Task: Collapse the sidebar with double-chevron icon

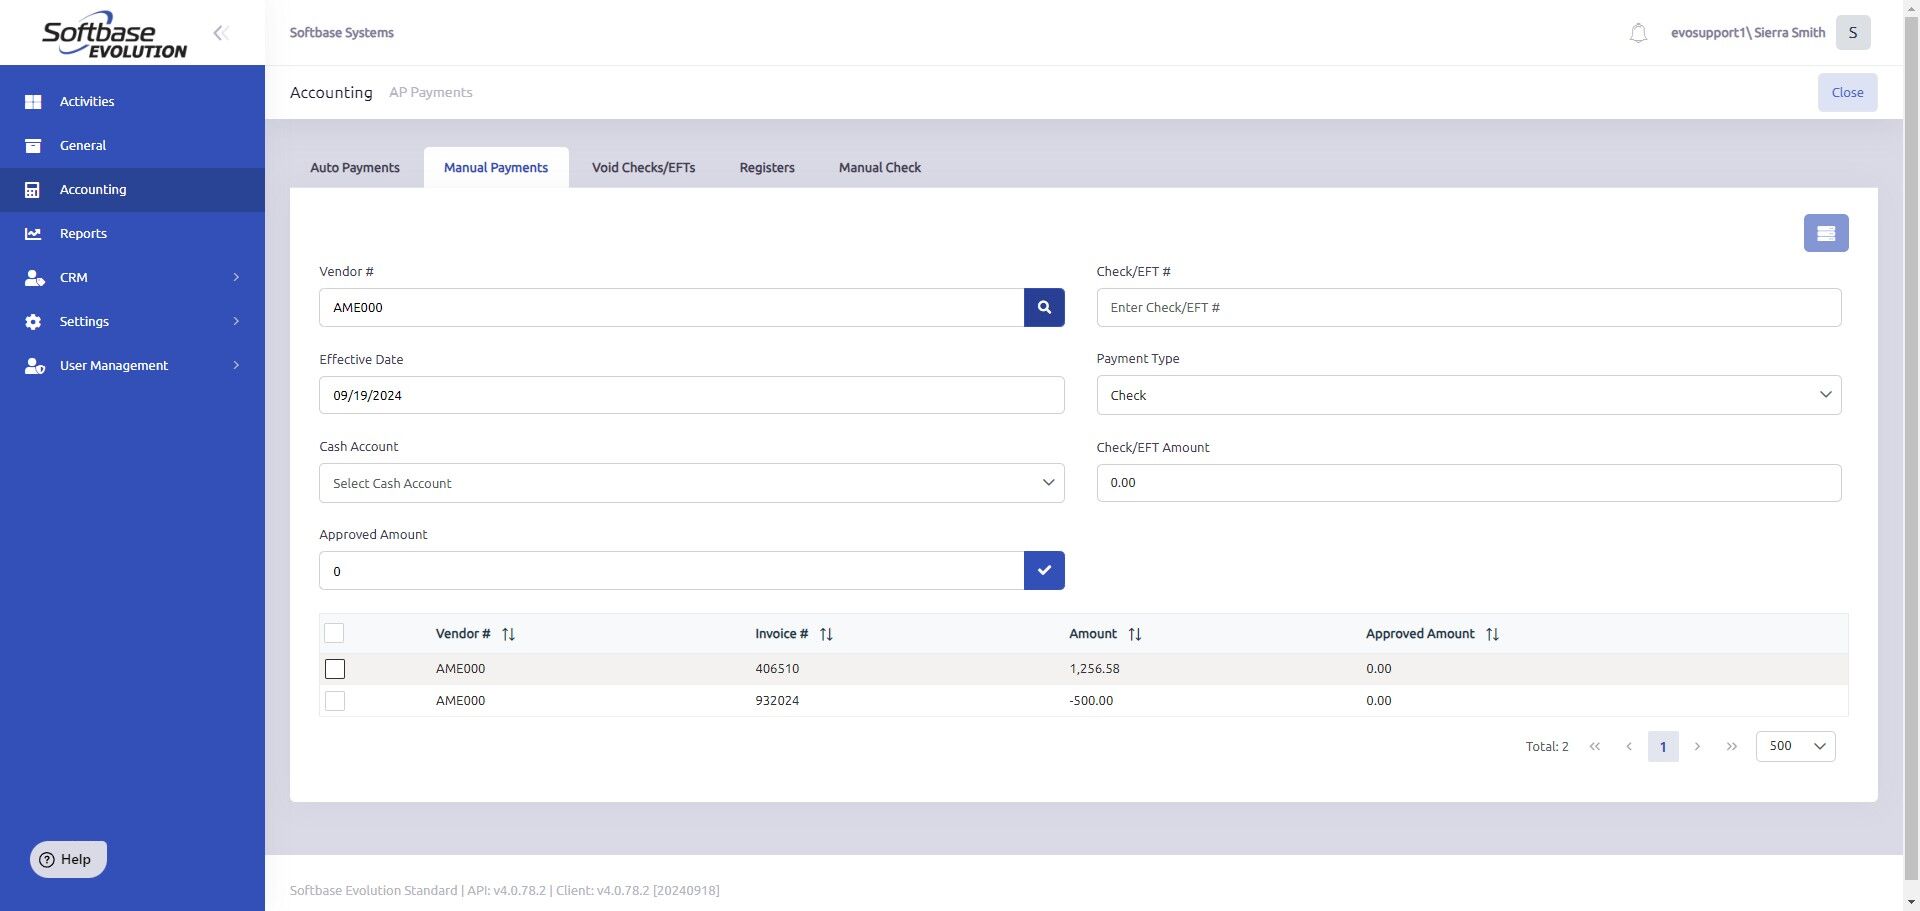Action: pyautogui.click(x=221, y=33)
